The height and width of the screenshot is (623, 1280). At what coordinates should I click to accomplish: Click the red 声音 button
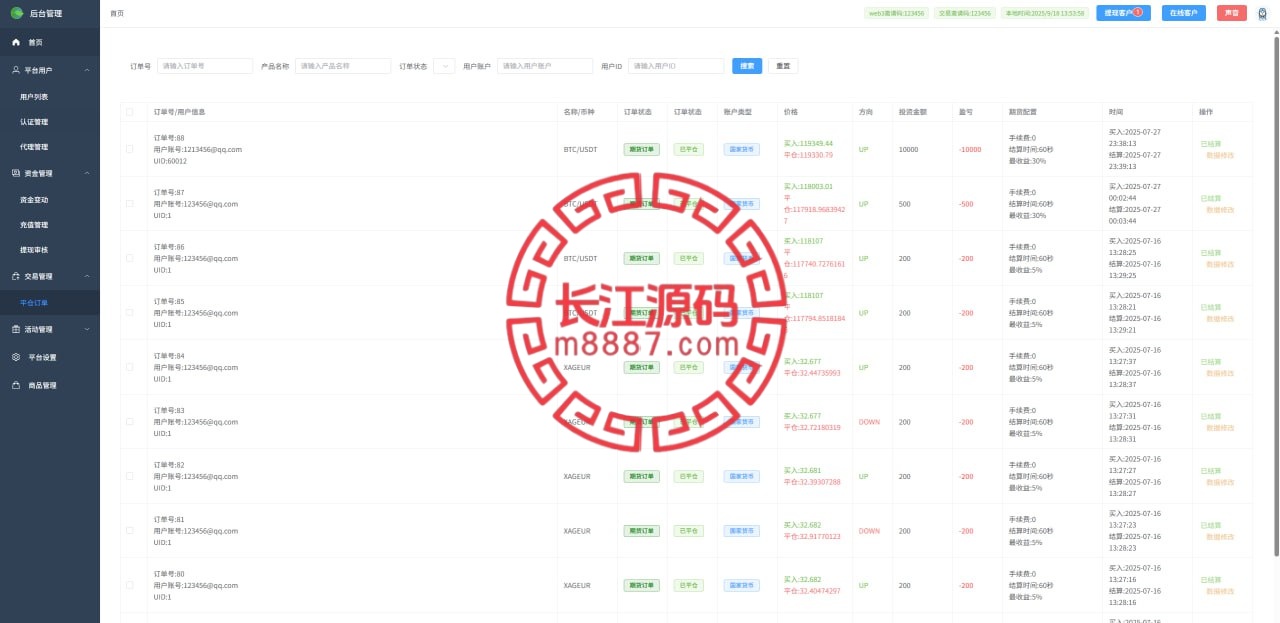tap(1231, 13)
